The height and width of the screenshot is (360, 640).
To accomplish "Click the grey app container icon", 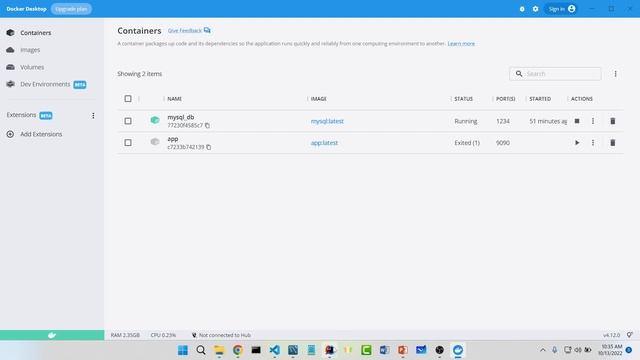I will pyautogui.click(x=155, y=142).
